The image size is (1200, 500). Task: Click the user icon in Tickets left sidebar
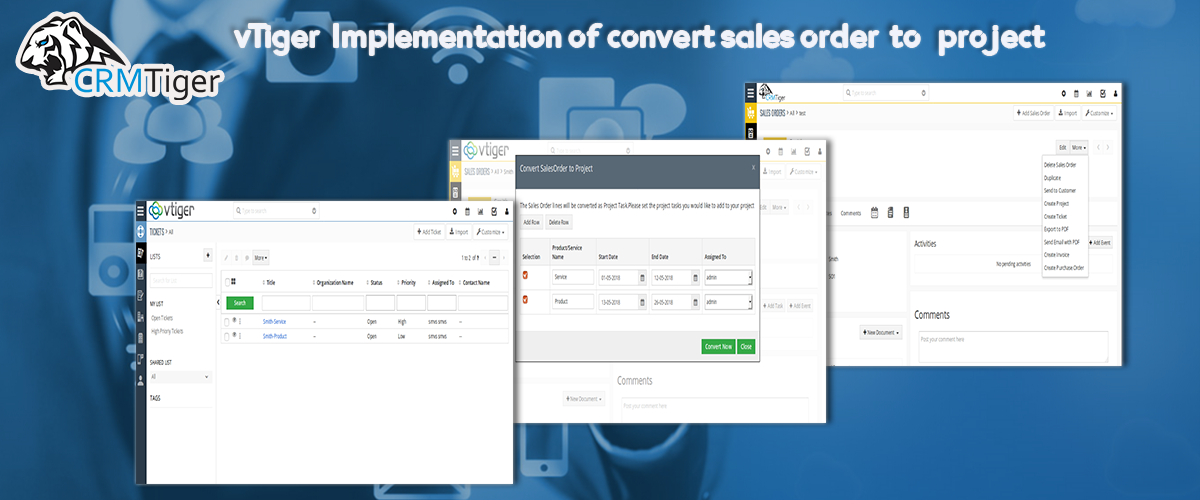[140, 380]
